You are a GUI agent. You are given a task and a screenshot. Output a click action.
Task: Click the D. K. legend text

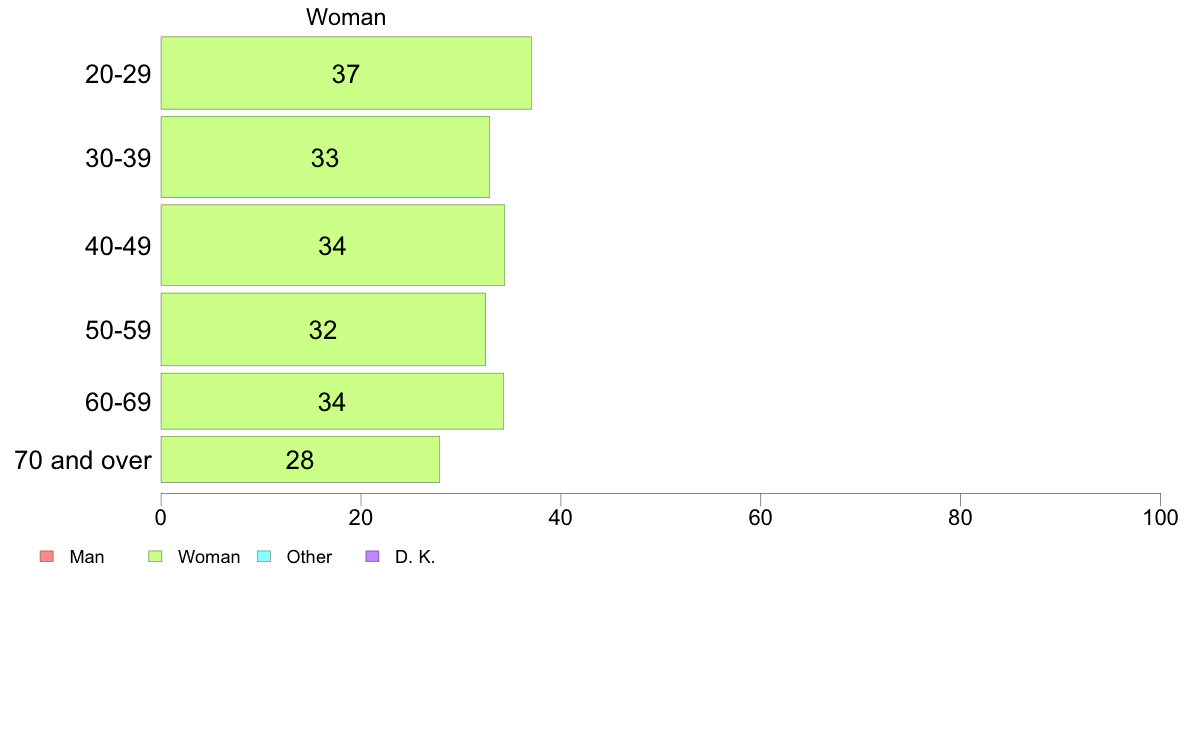[x=415, y=557]
